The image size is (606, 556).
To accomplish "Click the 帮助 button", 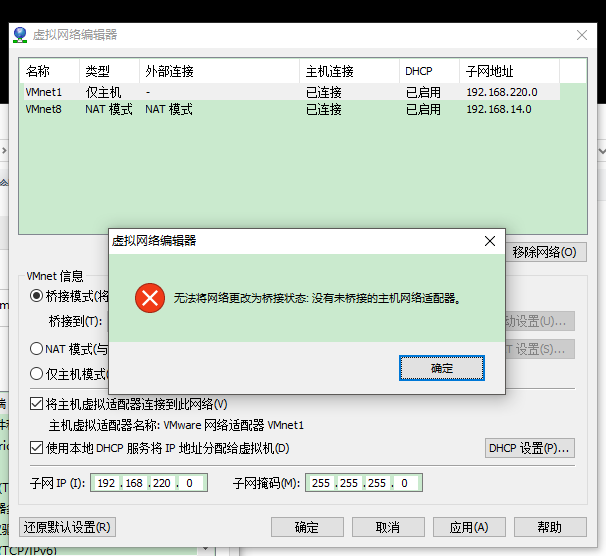I will tap(550, 527).
